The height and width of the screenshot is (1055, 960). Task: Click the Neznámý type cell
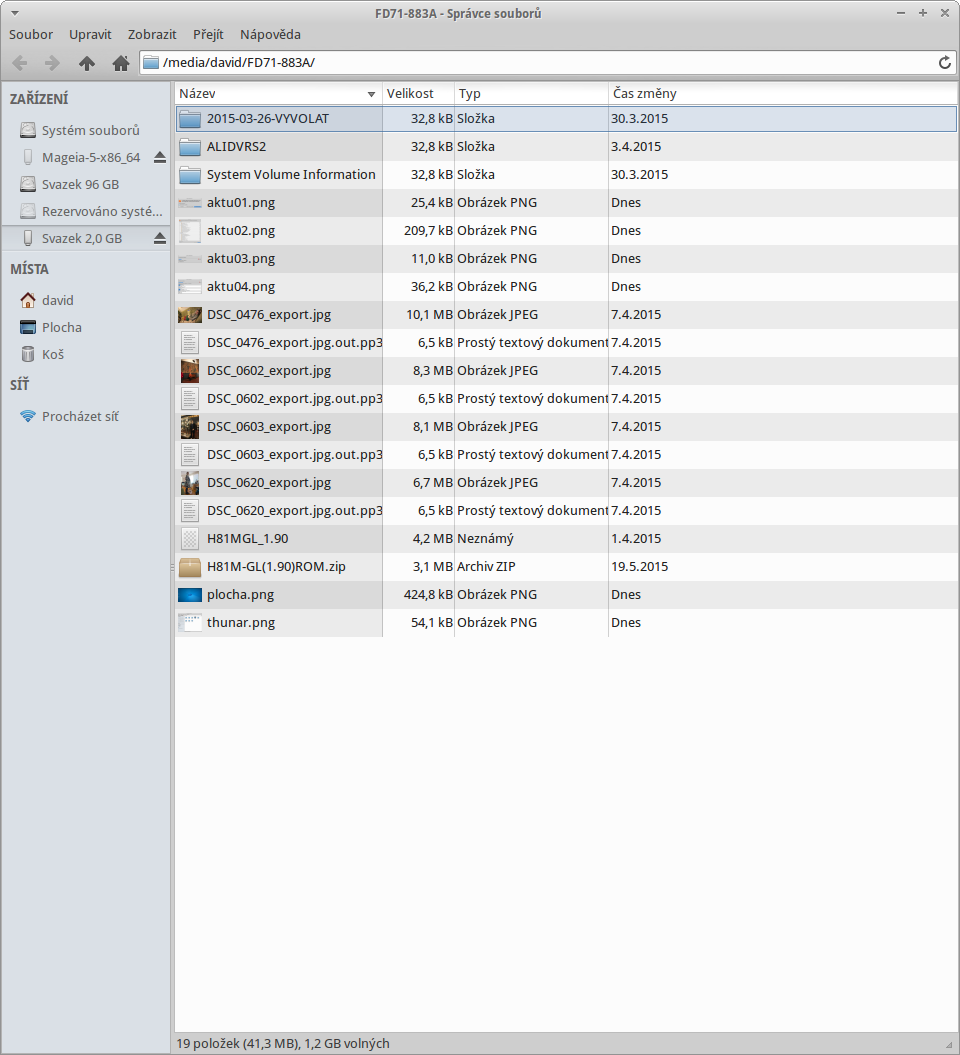[x=485, y=539]
